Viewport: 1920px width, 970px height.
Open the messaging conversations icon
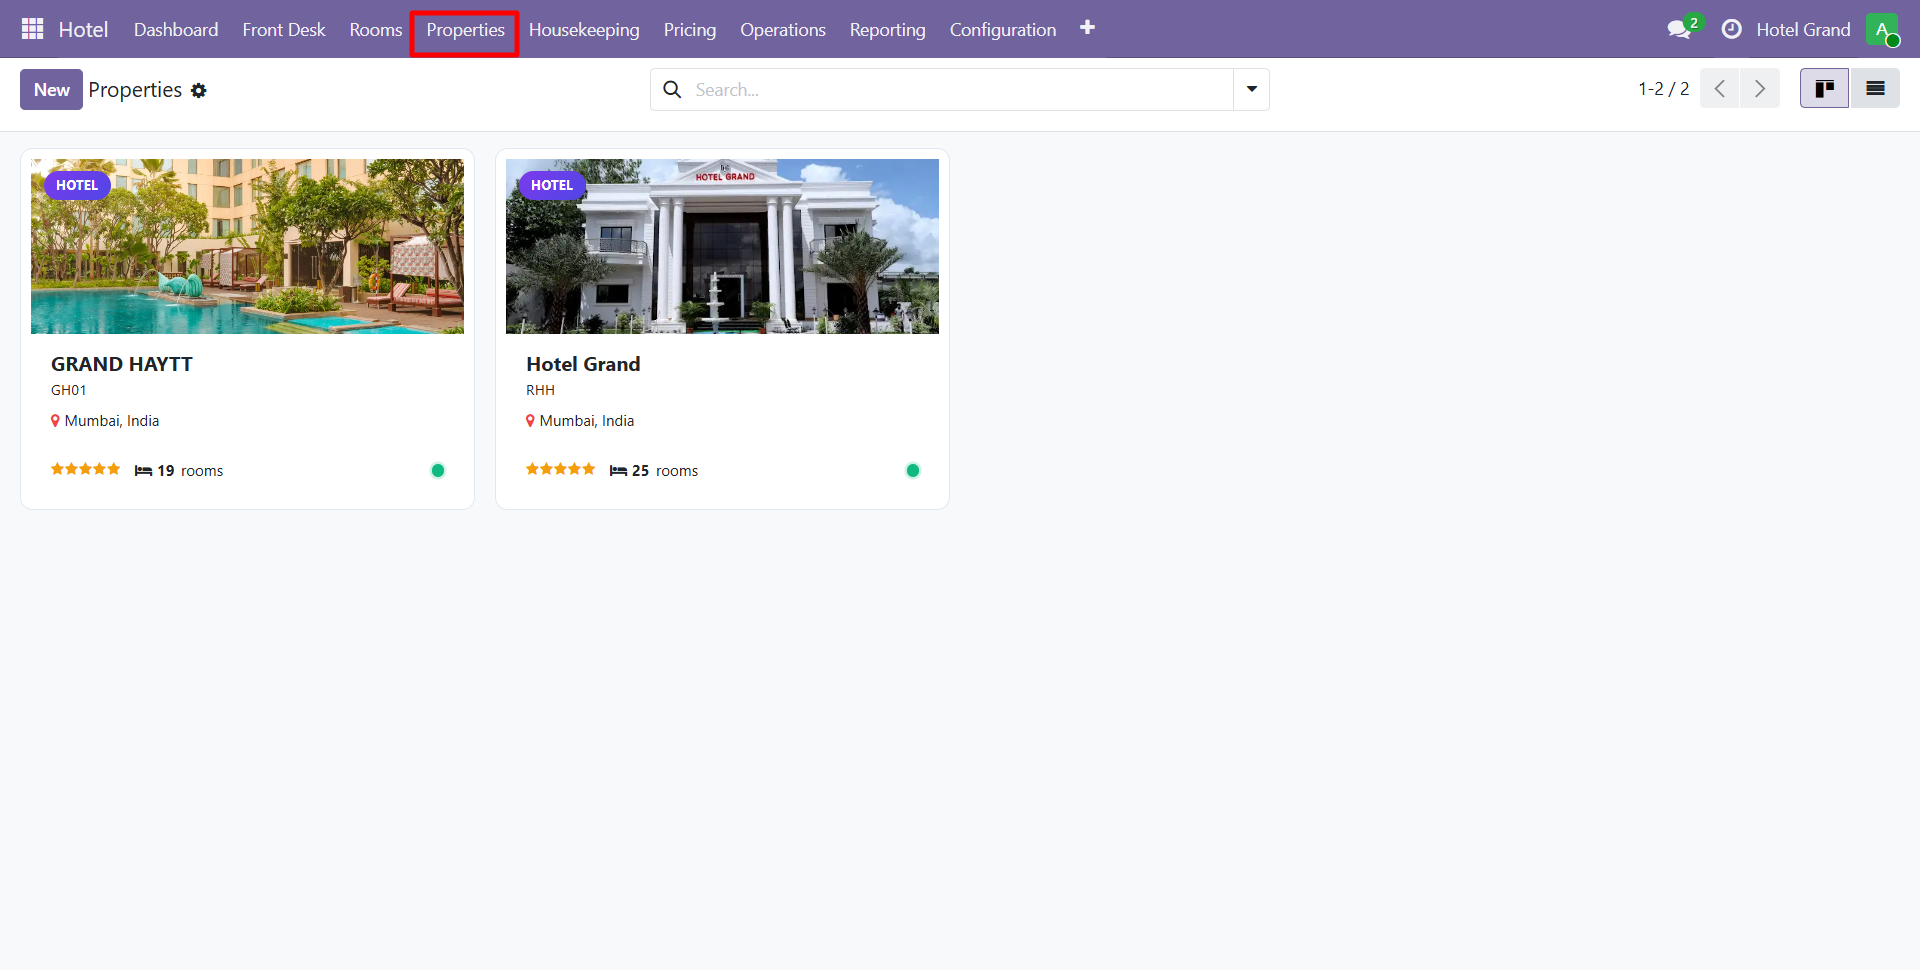click(x=1678, y=29)
